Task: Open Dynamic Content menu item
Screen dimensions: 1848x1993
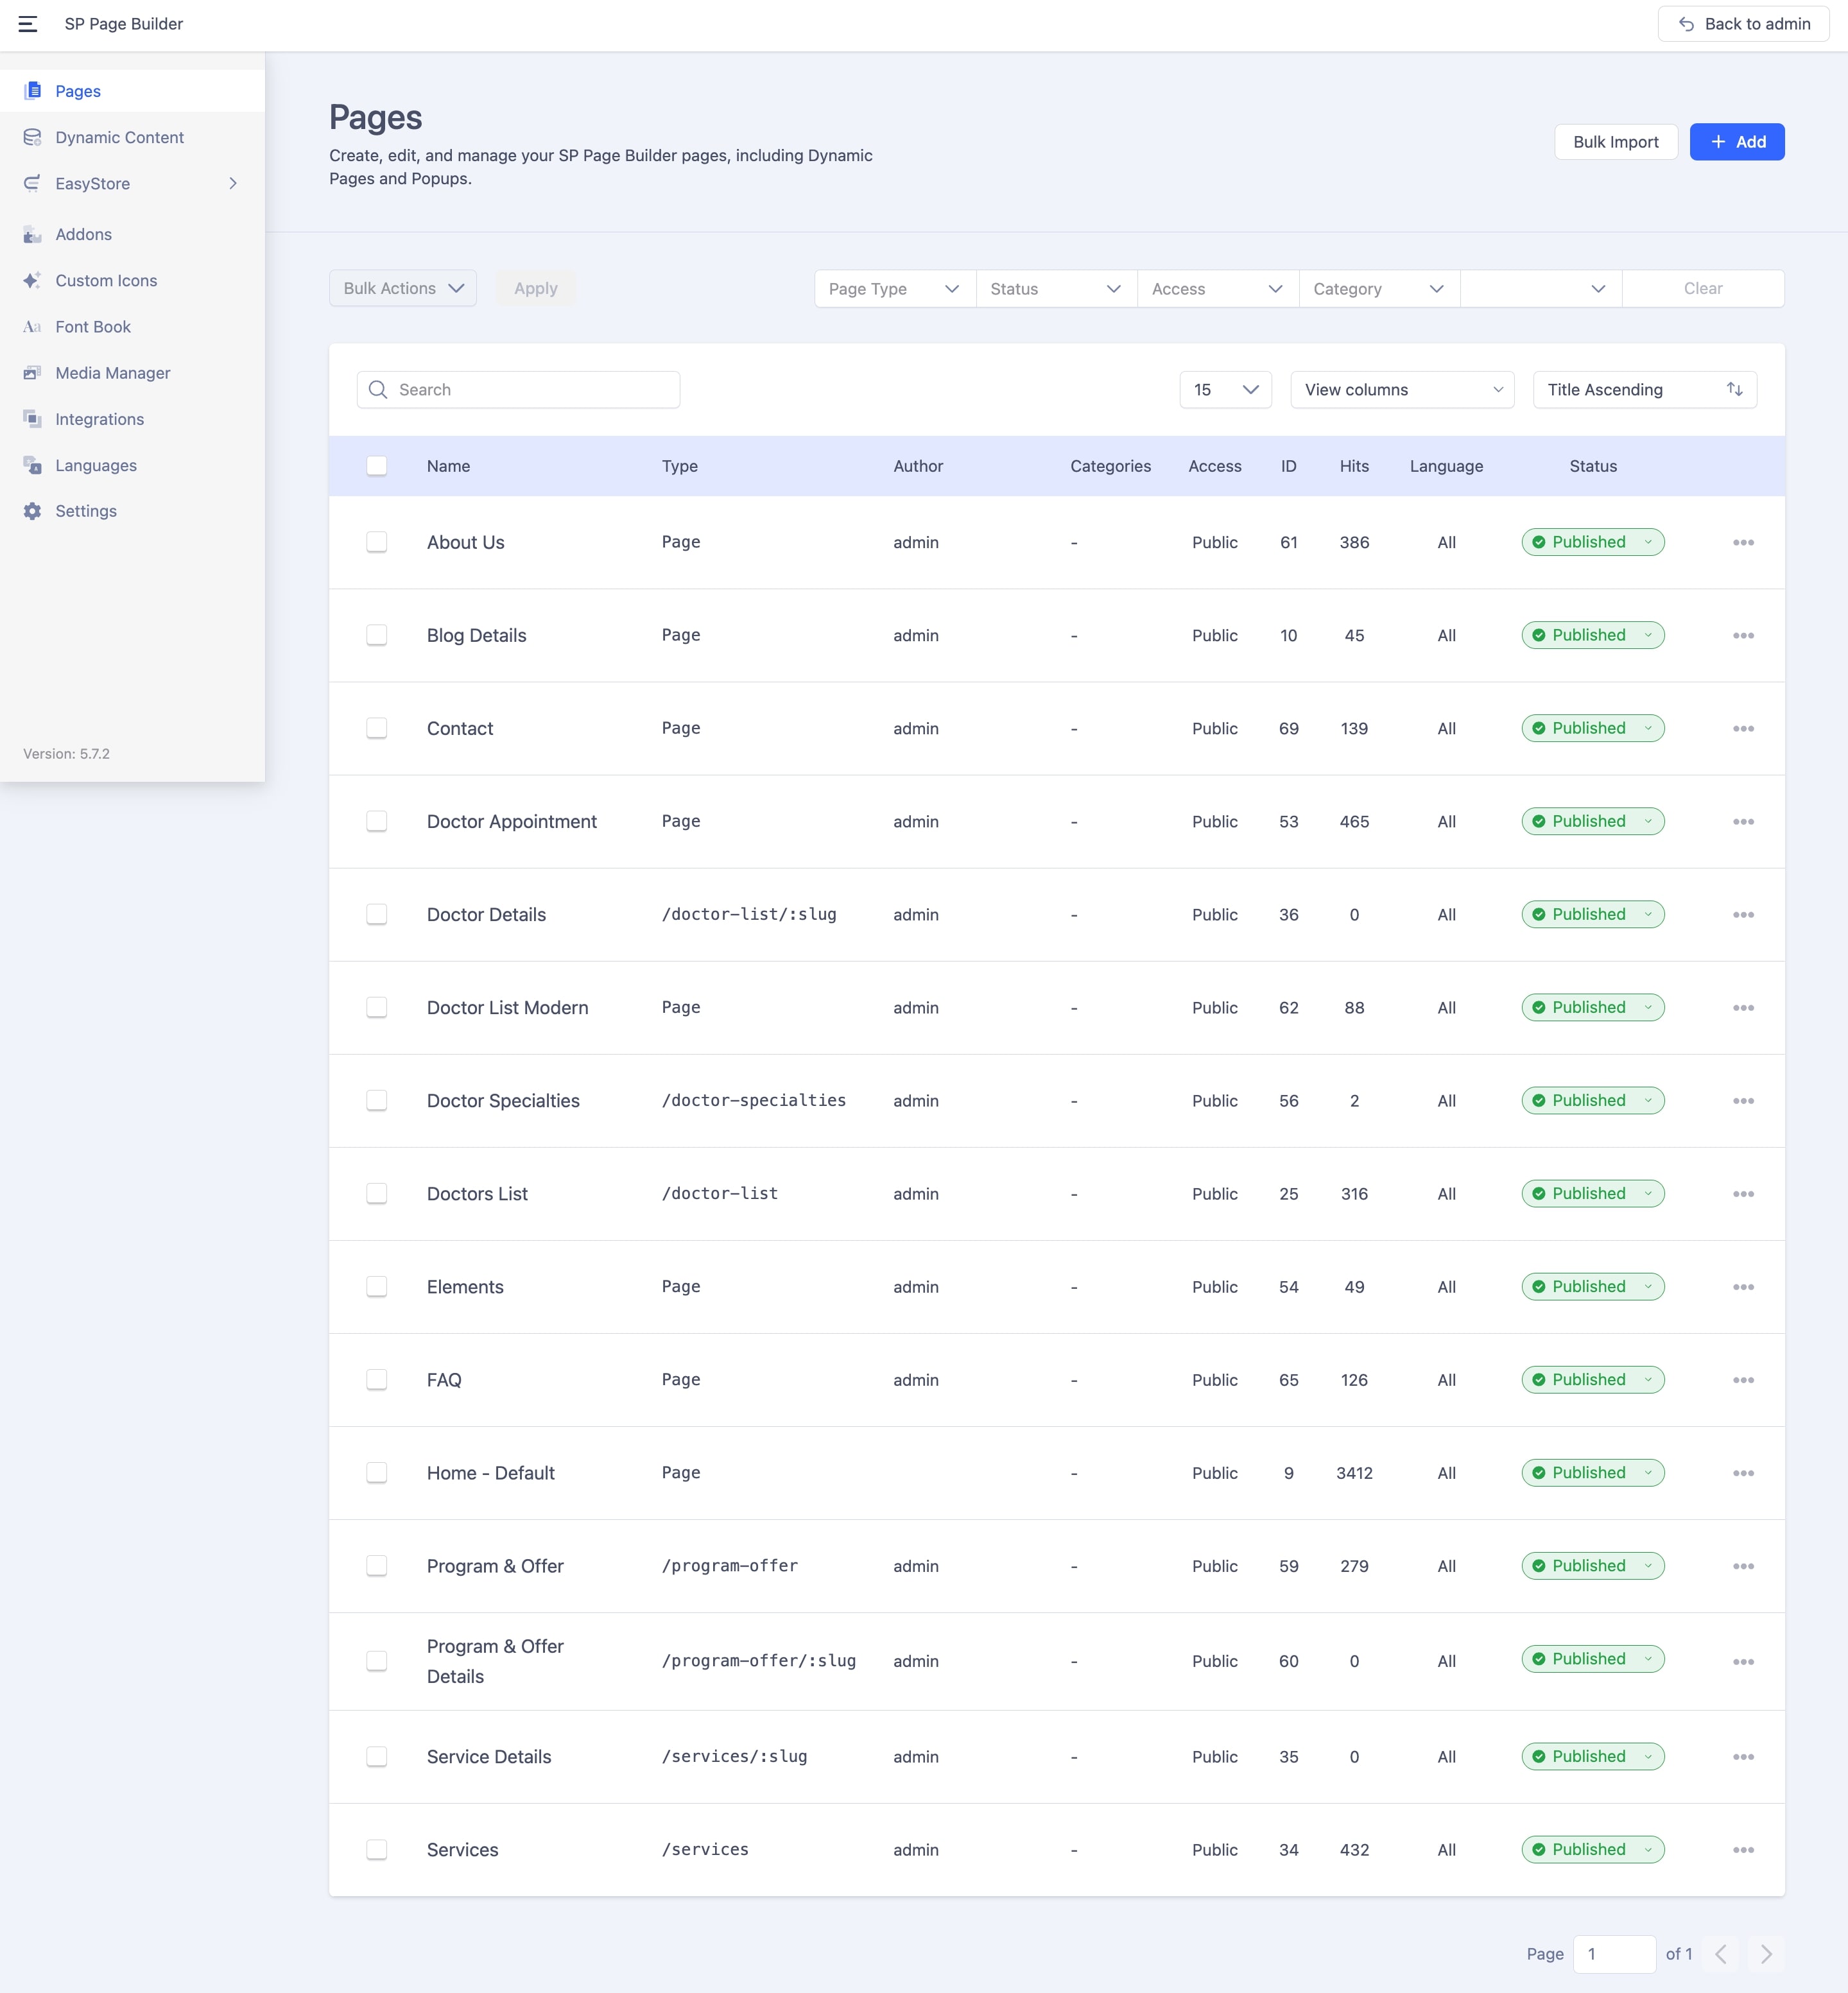Action: [x=119, y=138]
